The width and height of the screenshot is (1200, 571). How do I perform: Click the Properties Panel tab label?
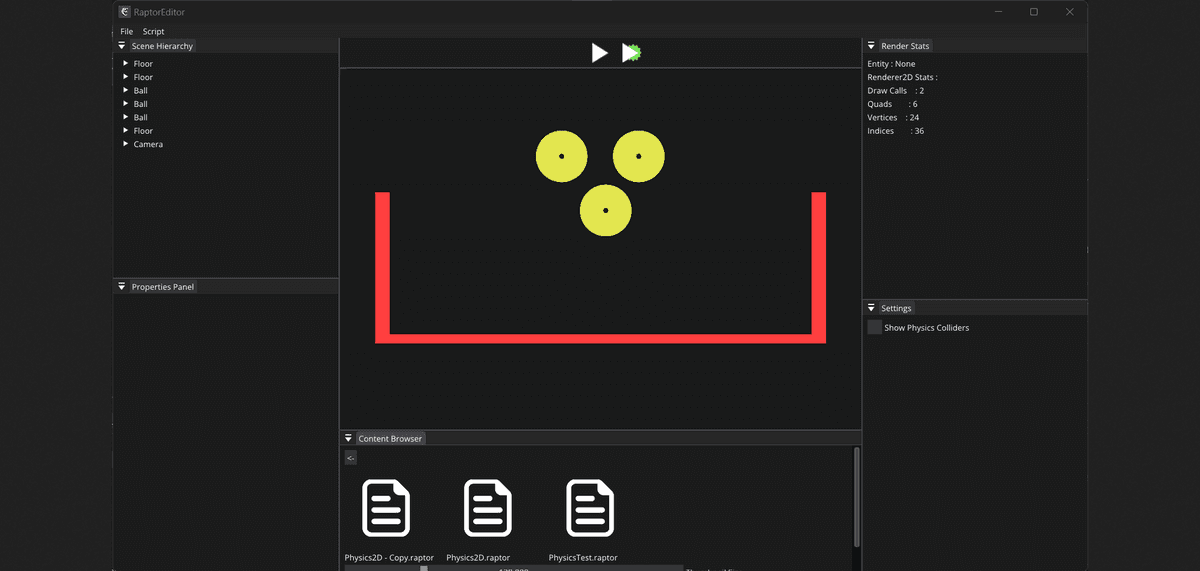(x=163, y=287)
